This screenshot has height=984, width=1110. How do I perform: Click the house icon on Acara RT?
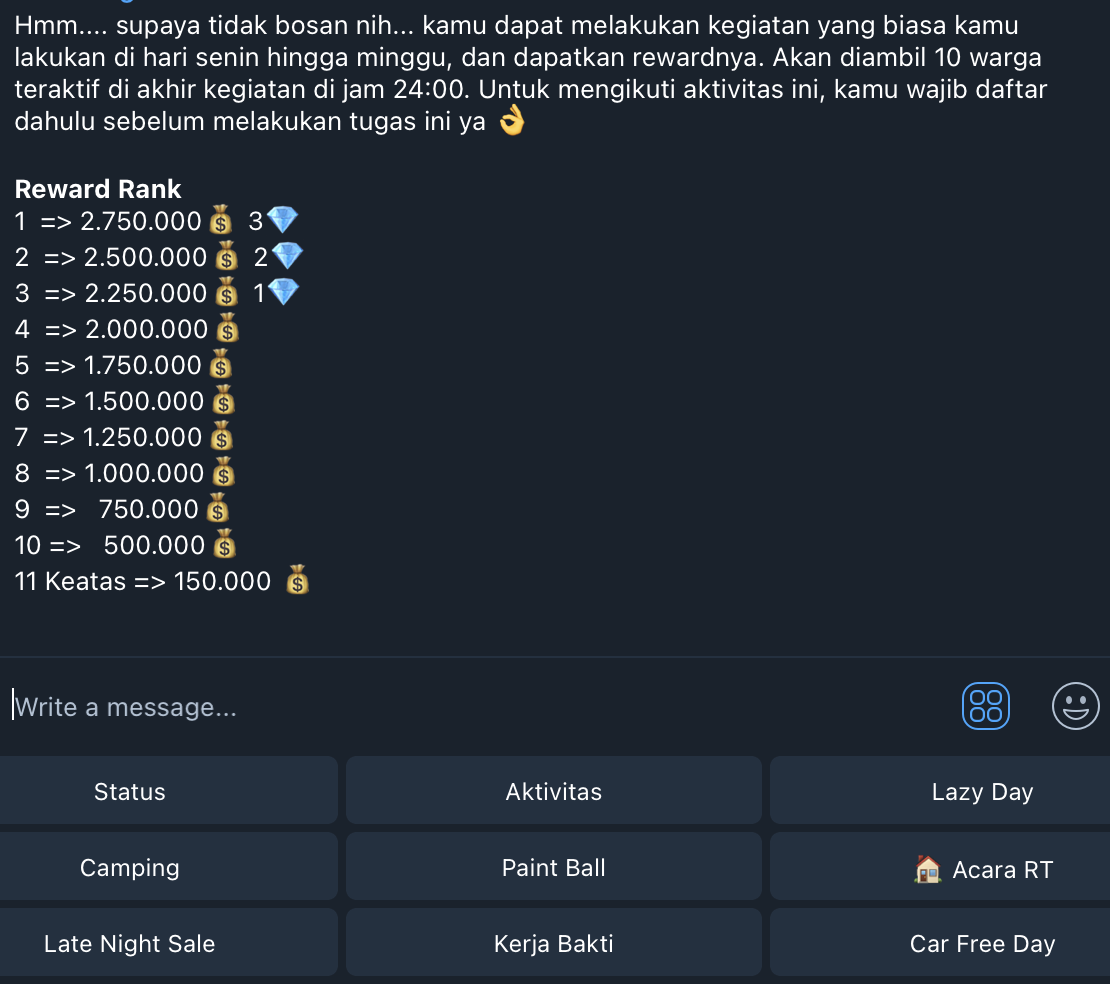coord(928,869)
